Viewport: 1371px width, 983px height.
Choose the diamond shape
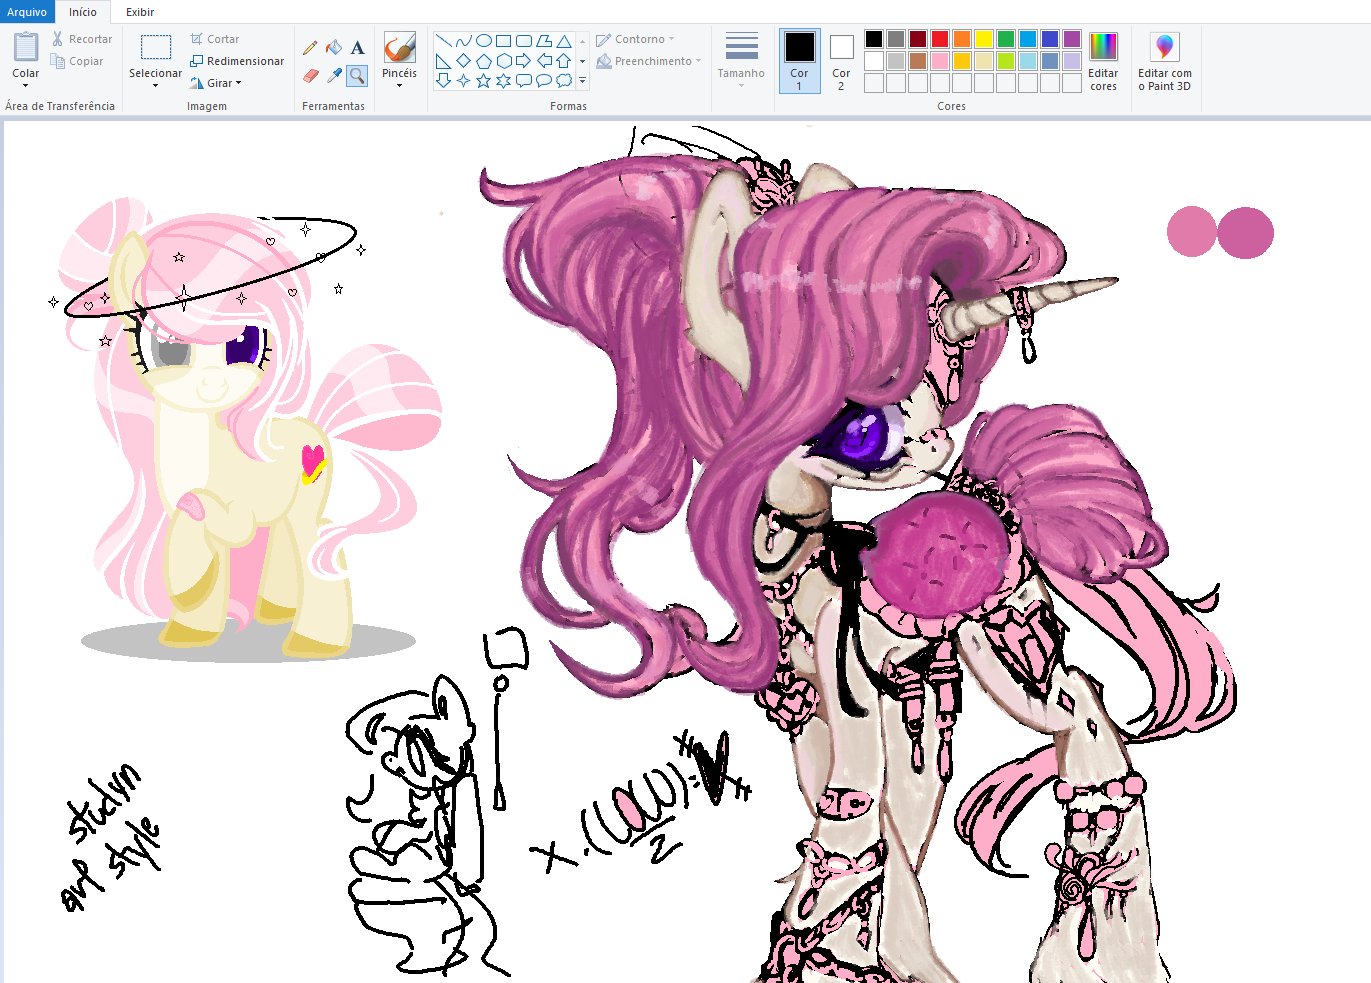(x=464, y=61)
